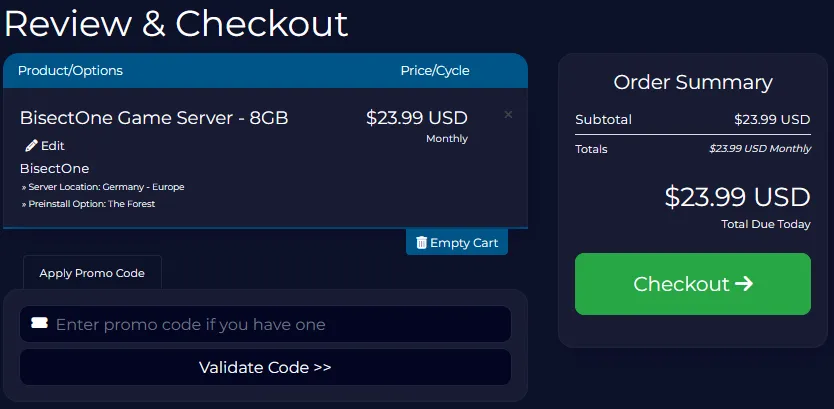Click the pencil Edit icon
This screenshot has width=834, height=409.
[x=31, y=146]
